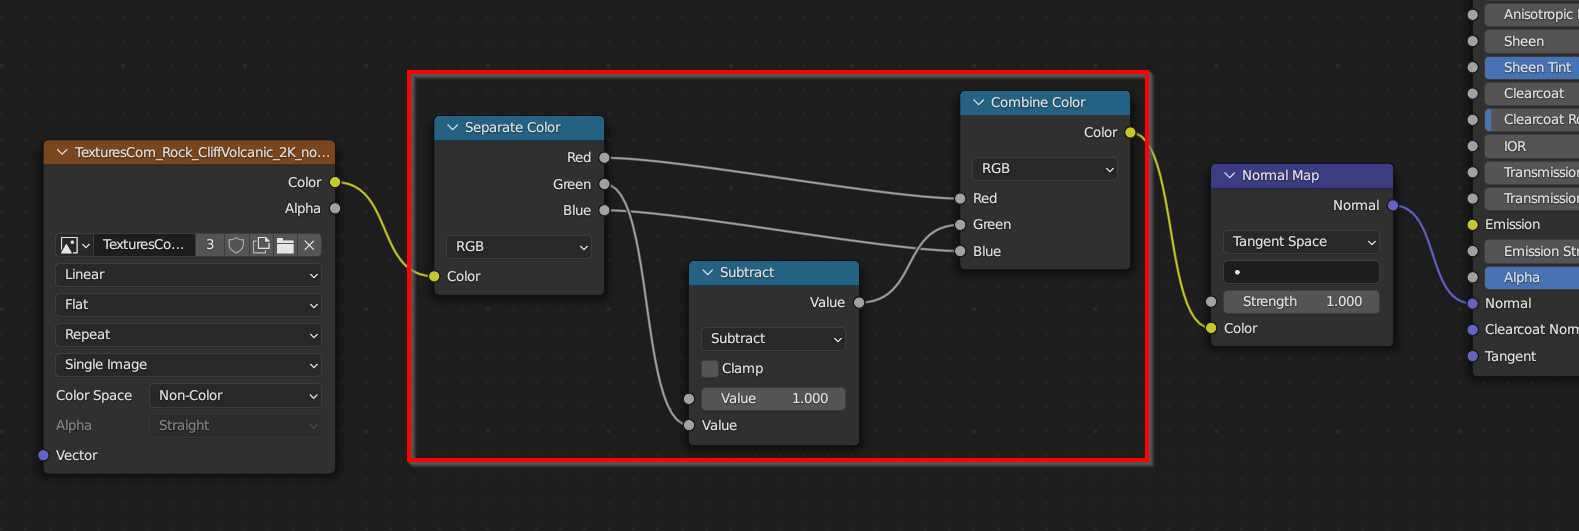Click the Normal output socket on Normal Map

point(1393,205)
